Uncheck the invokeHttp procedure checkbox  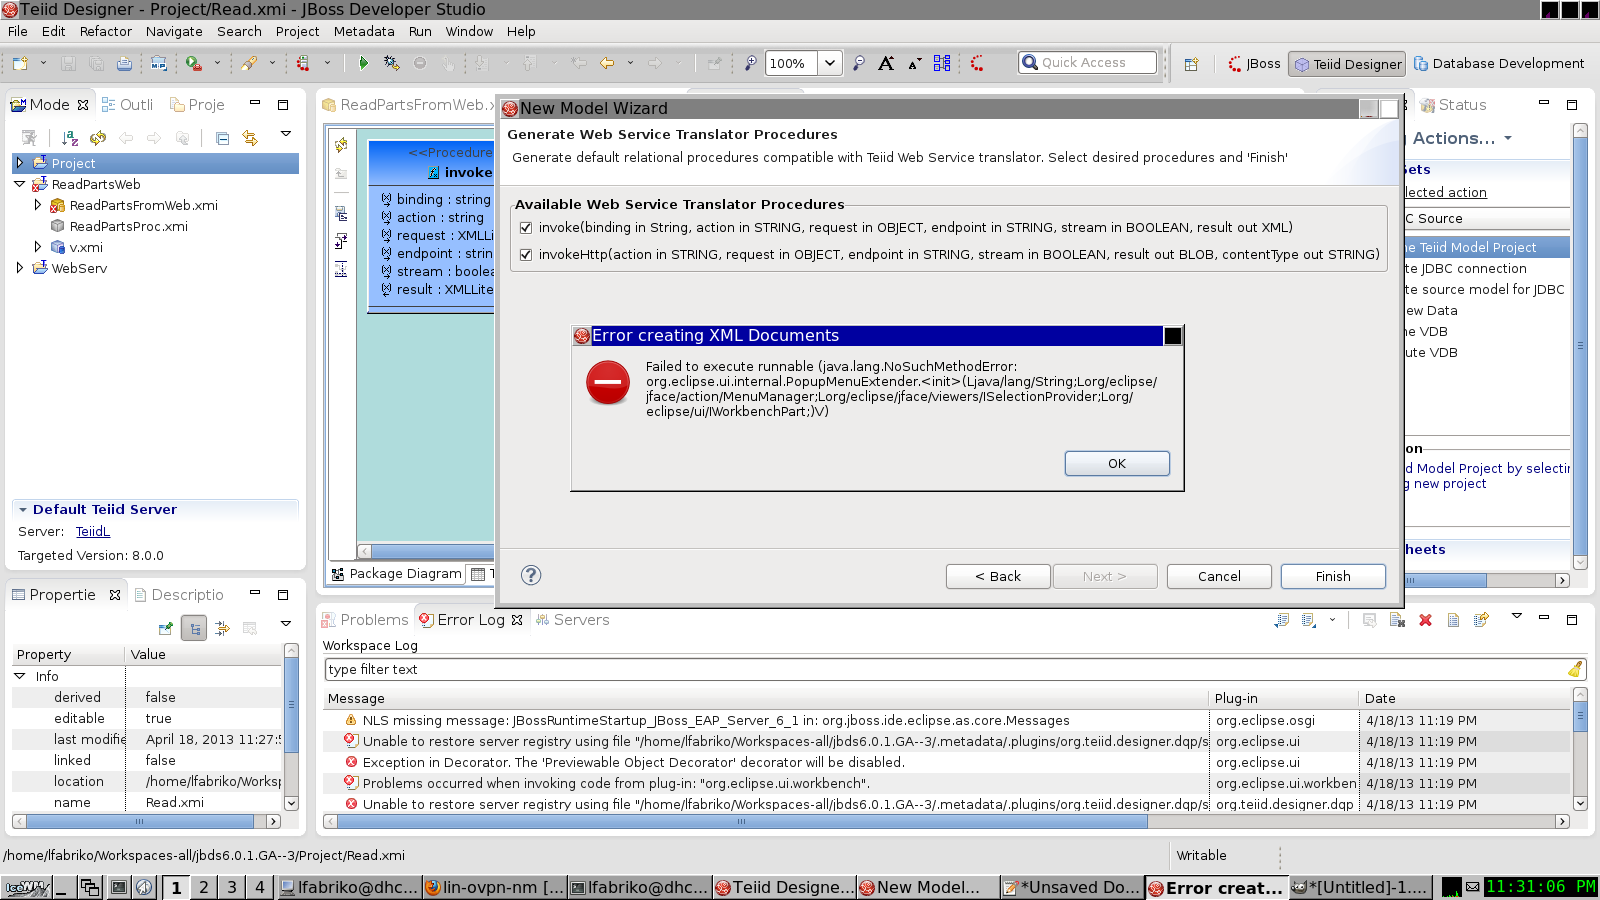click(526, 255)
